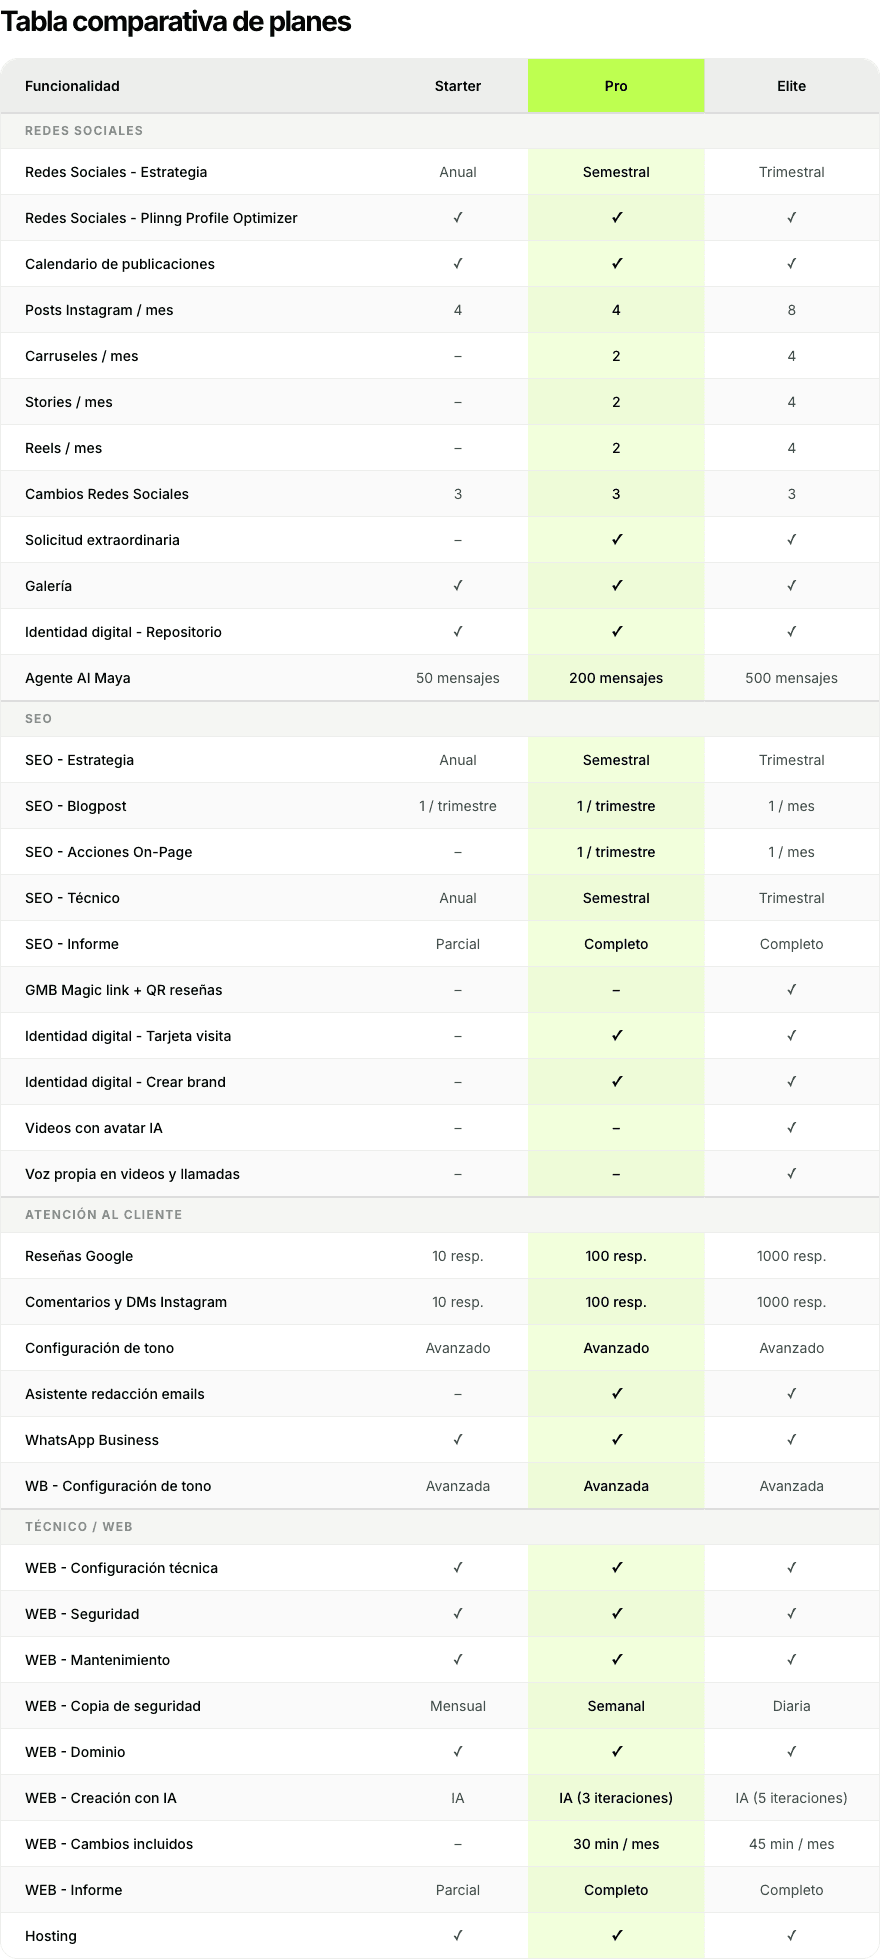Screen dimensions: 880x1959
Task: Click Pro checkmark for Identidad digital - Crear brand
Action: pyautogui.click(x=616, y=1082)
